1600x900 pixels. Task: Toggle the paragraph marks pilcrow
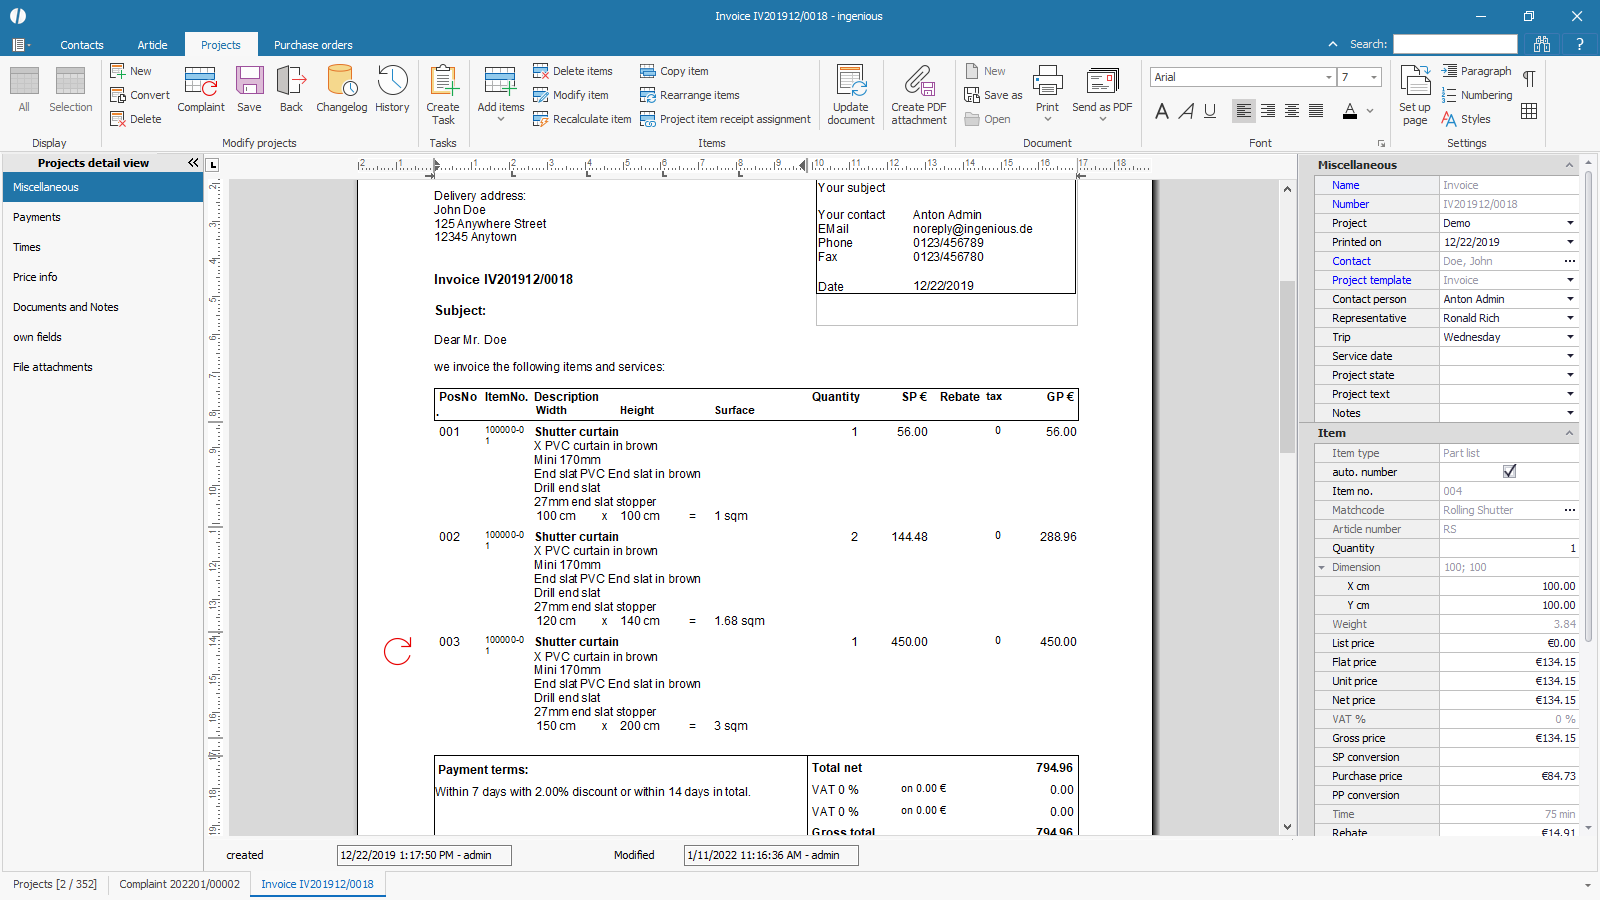(1529, 79)
